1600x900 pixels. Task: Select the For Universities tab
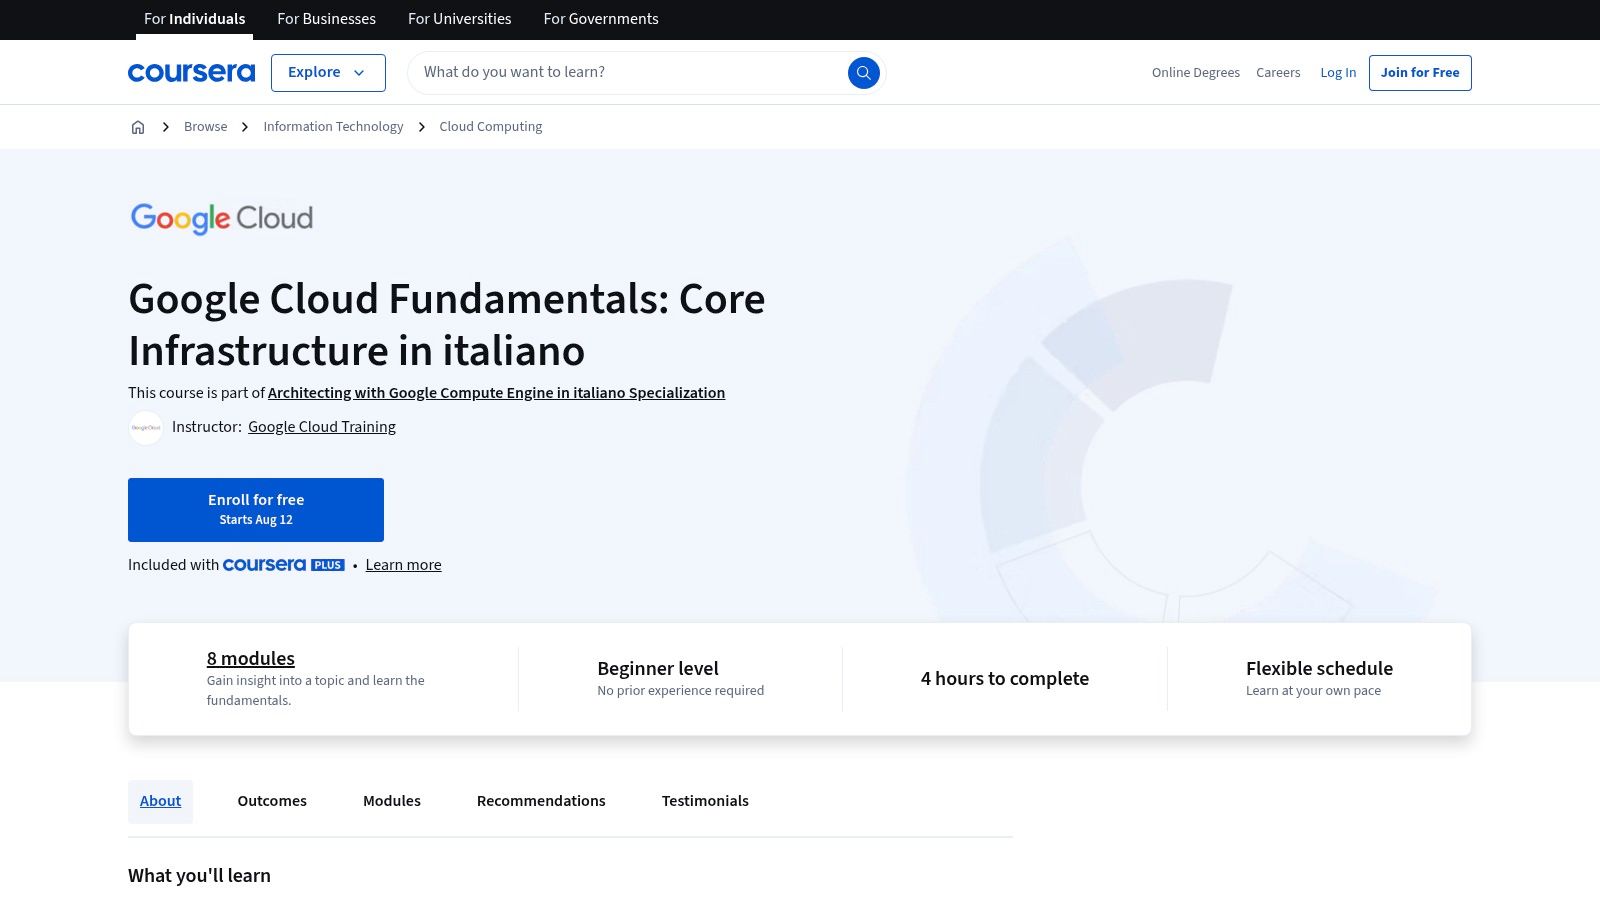459,19
